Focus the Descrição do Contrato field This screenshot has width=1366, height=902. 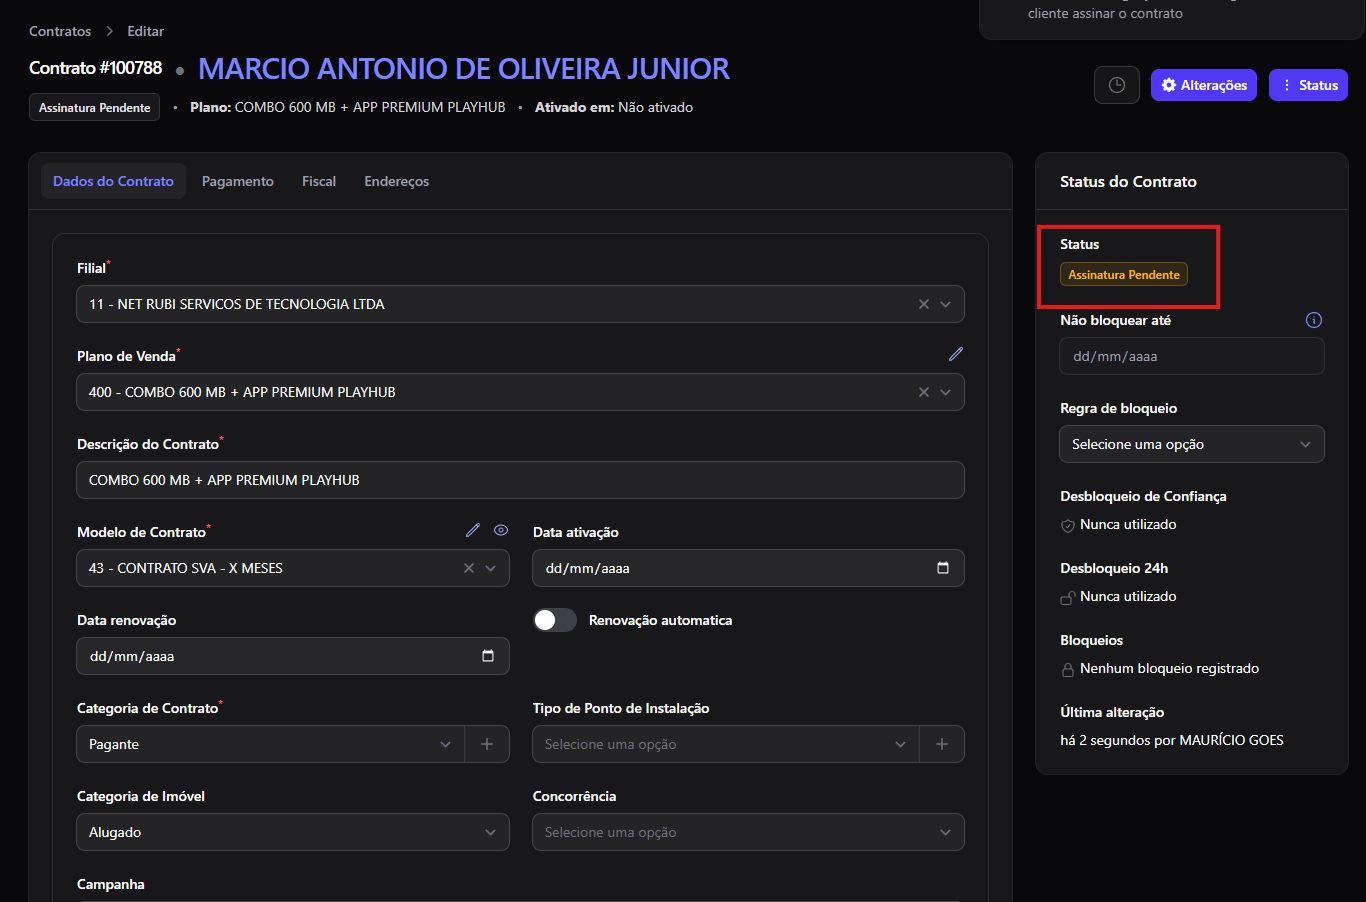click(521, 480)
